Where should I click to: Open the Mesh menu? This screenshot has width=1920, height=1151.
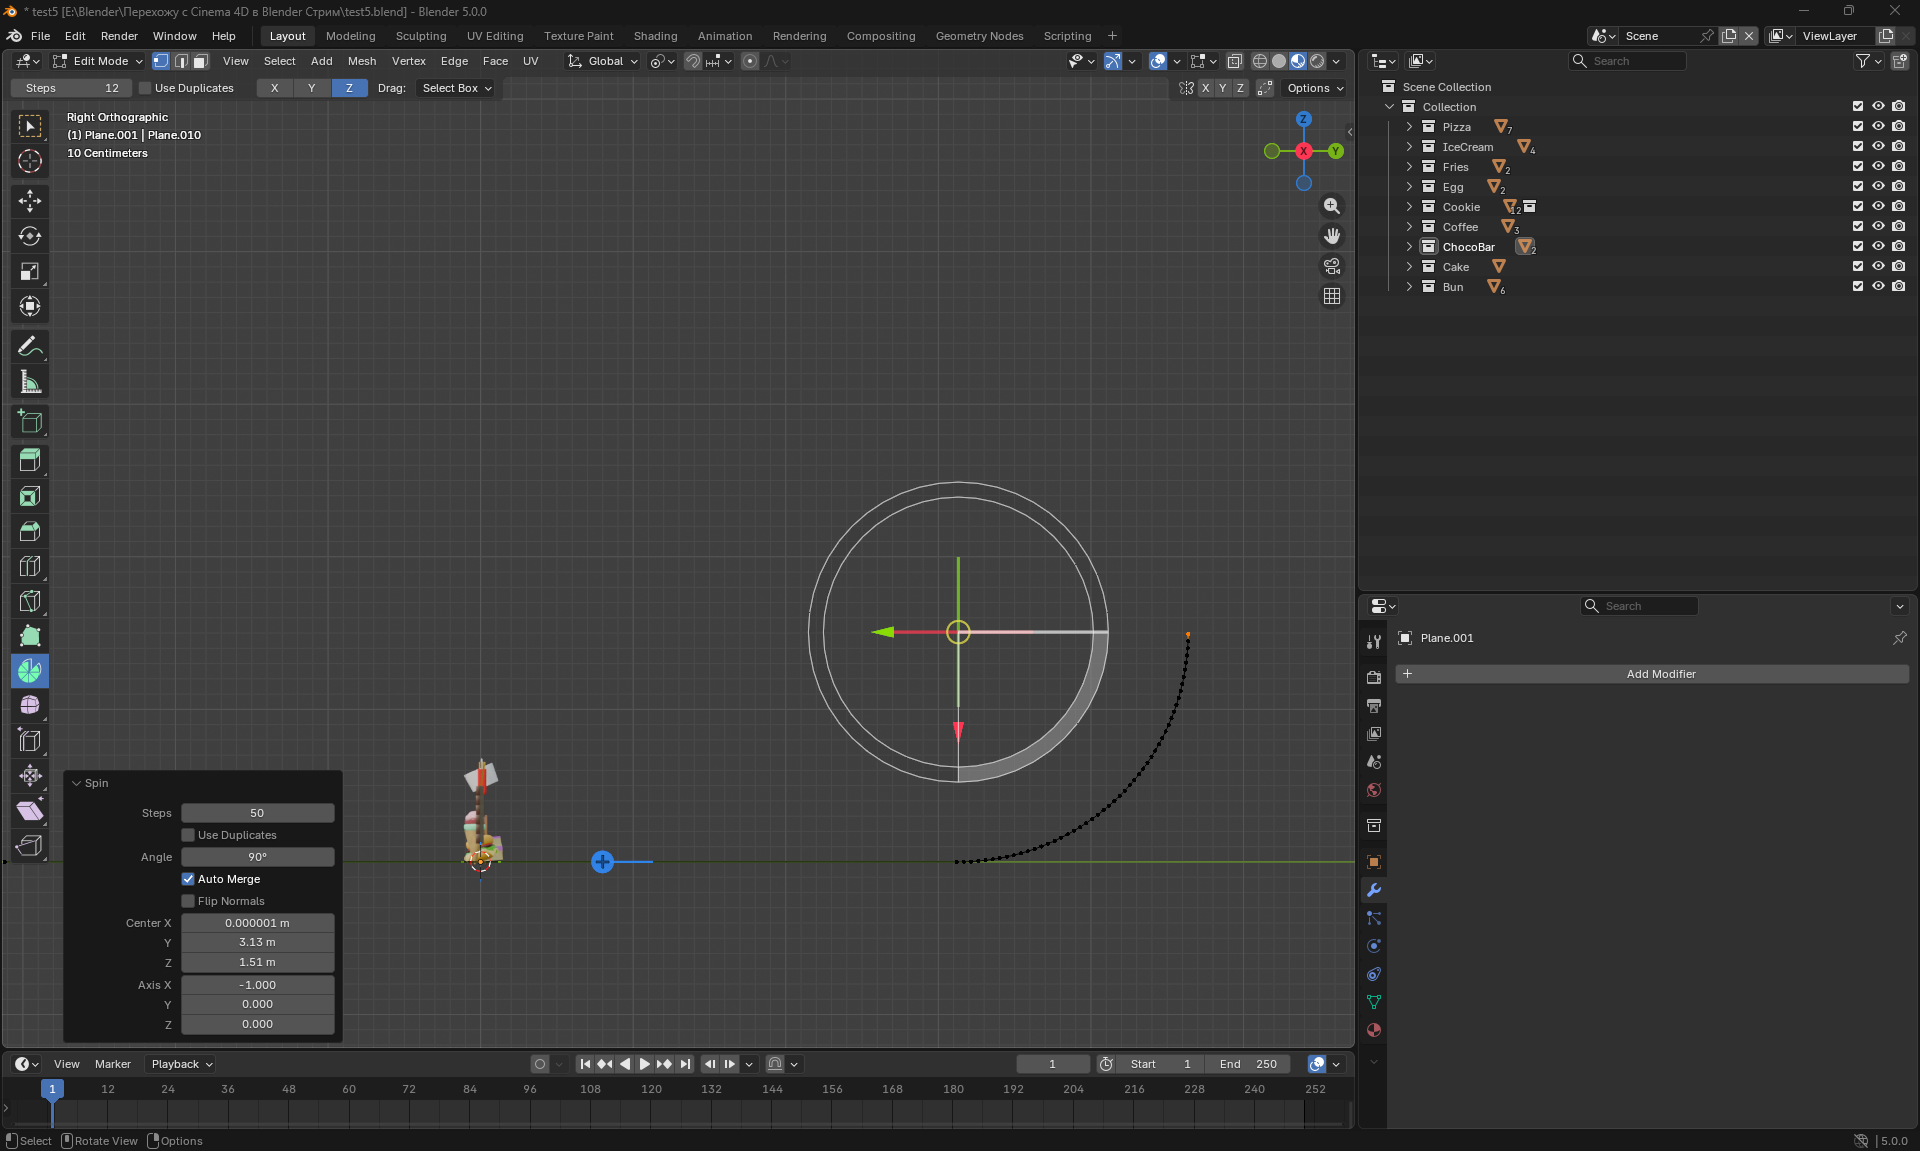coord(362,61)
